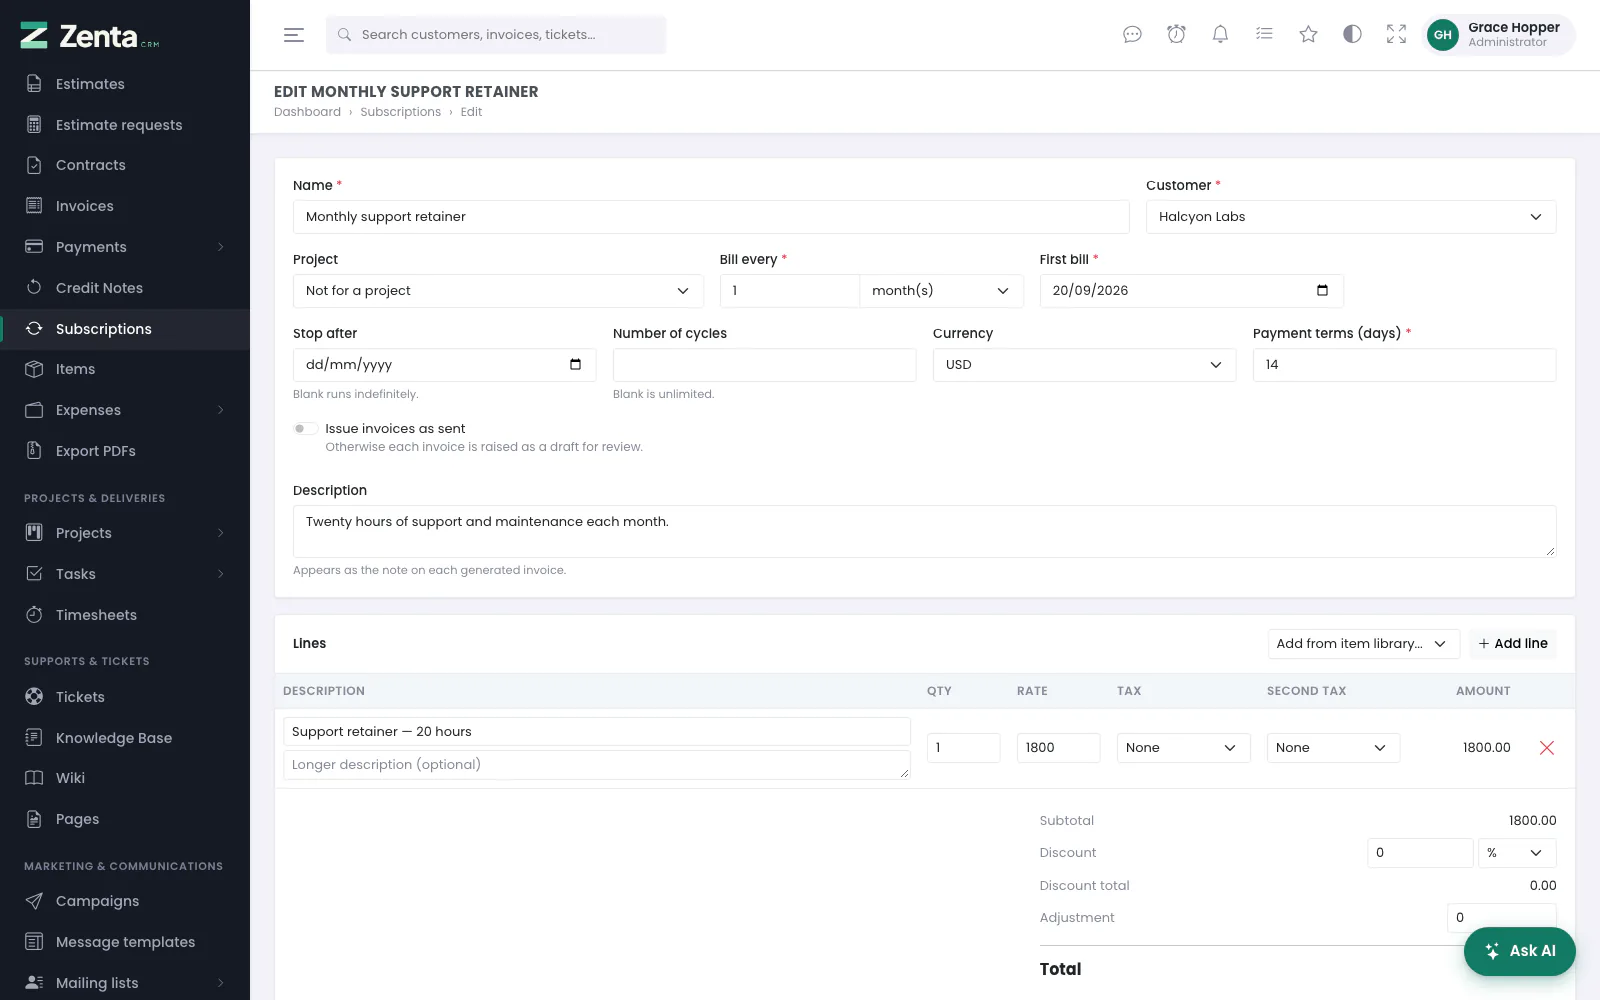Screen dimensions: 1600x1000
Task: Click the Number of cycles field
Action: (764, 365)
